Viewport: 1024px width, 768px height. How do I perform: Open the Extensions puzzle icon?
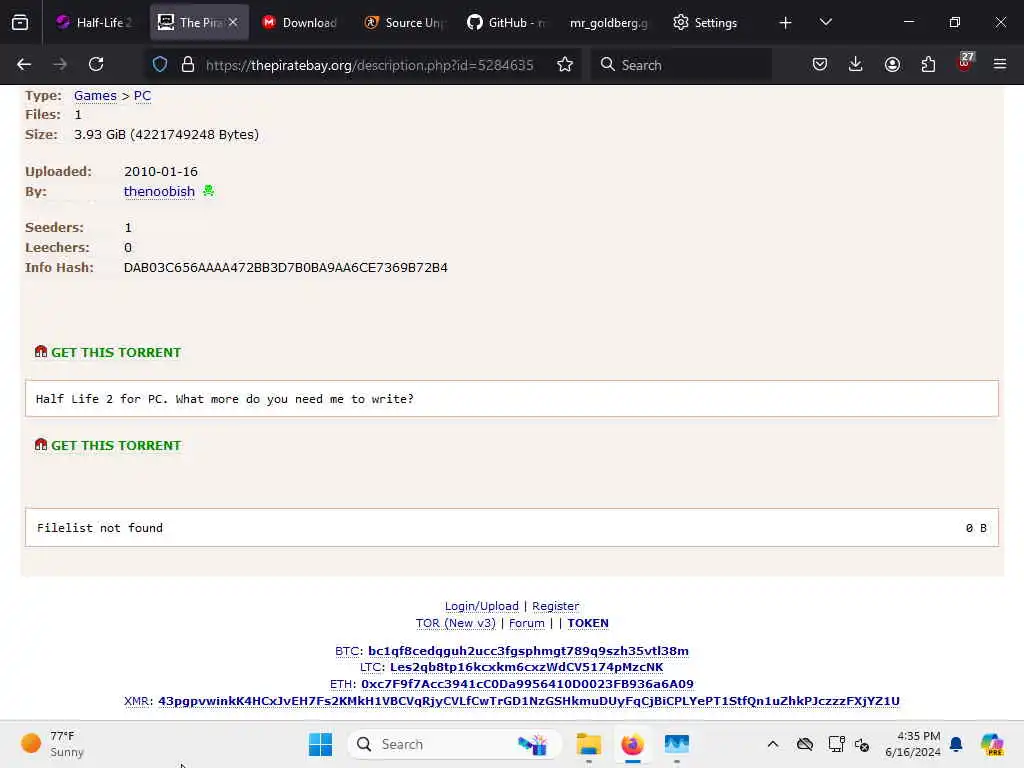click(x=928, y=65)
